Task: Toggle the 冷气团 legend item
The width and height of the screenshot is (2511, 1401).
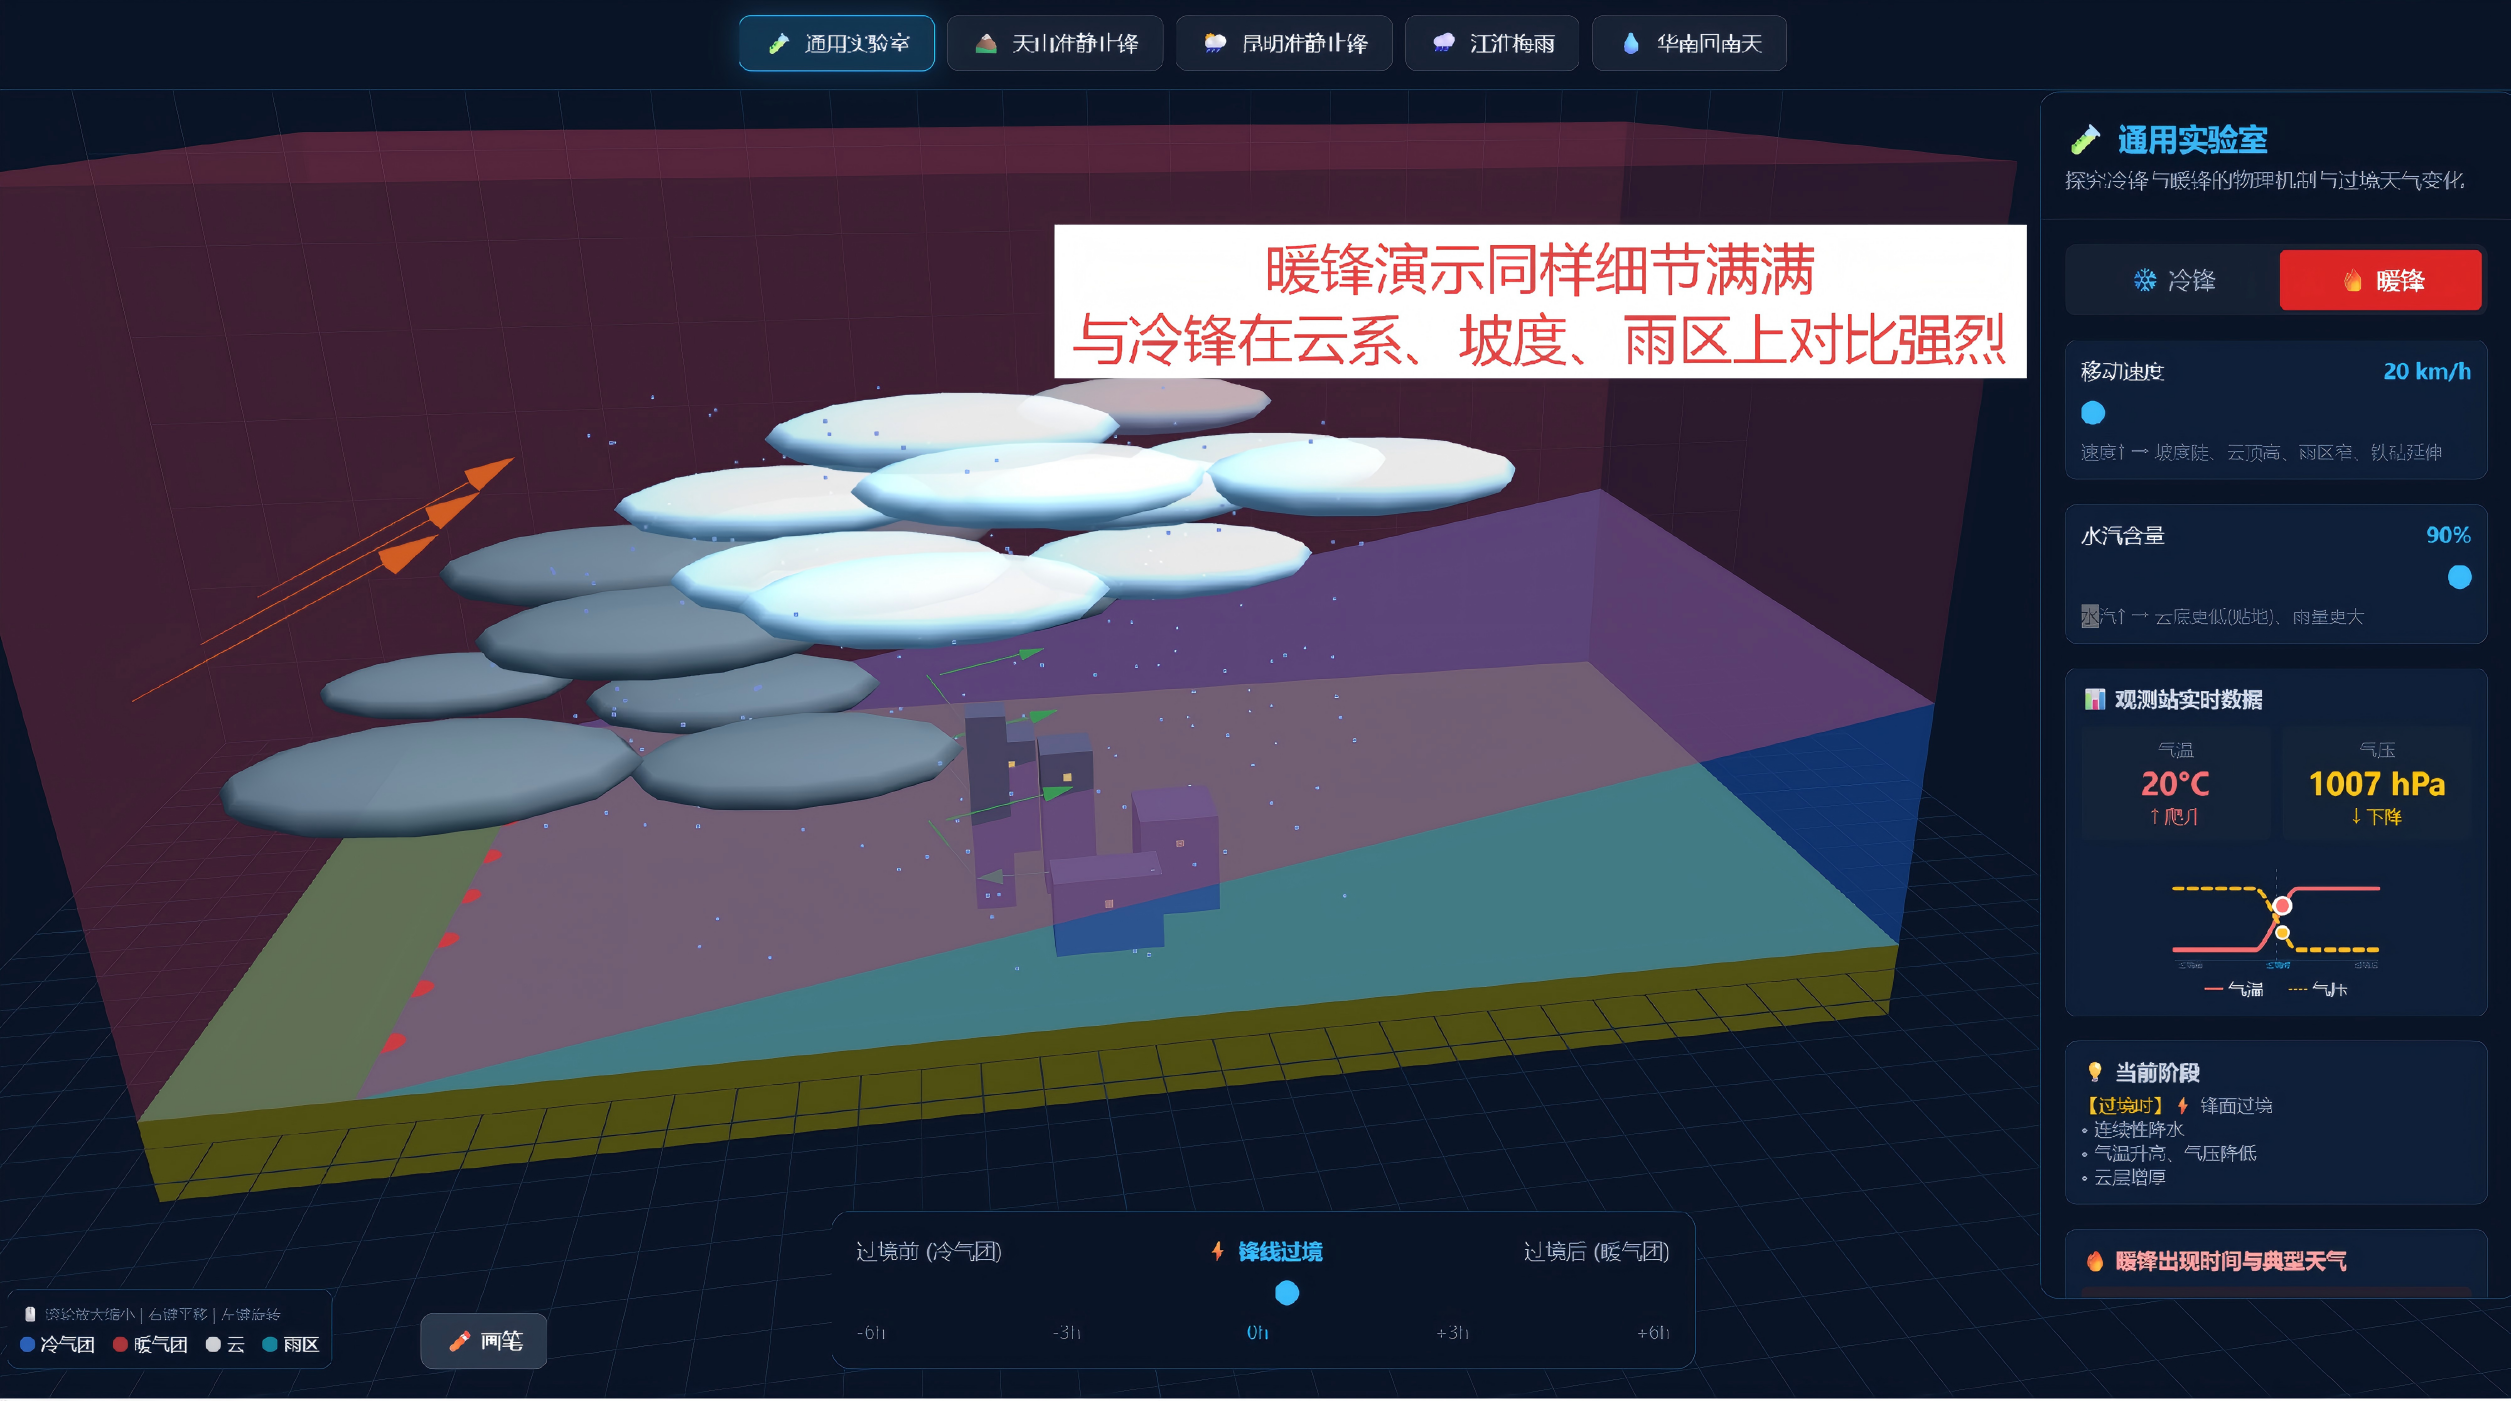Action: pyautogui.click(x=58, y=1344)
